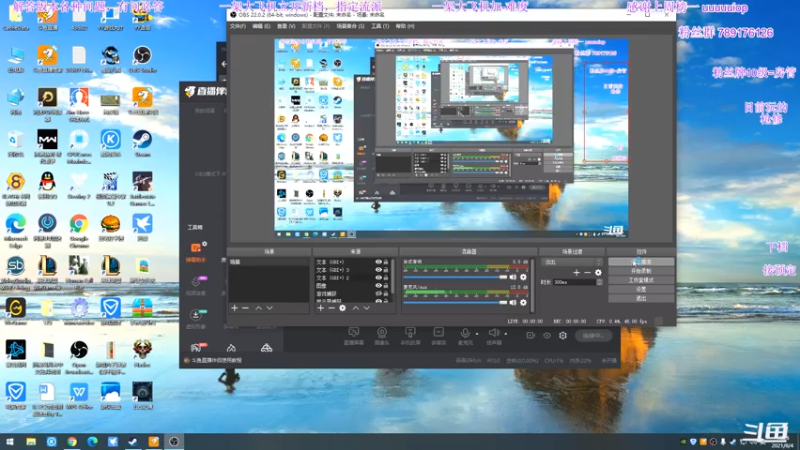Open the 查看(V) menu in OBS
This screenshot has width=800, height=450.
[x=286, y=26]
